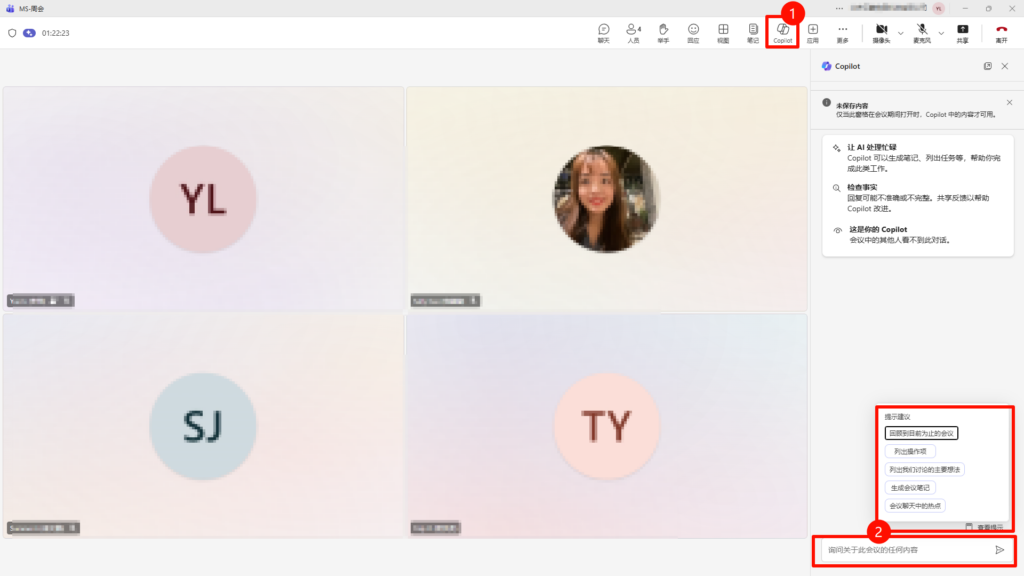1024x576 pixels.
Task: Click the Copilot message input box
Action: point(900,550)
